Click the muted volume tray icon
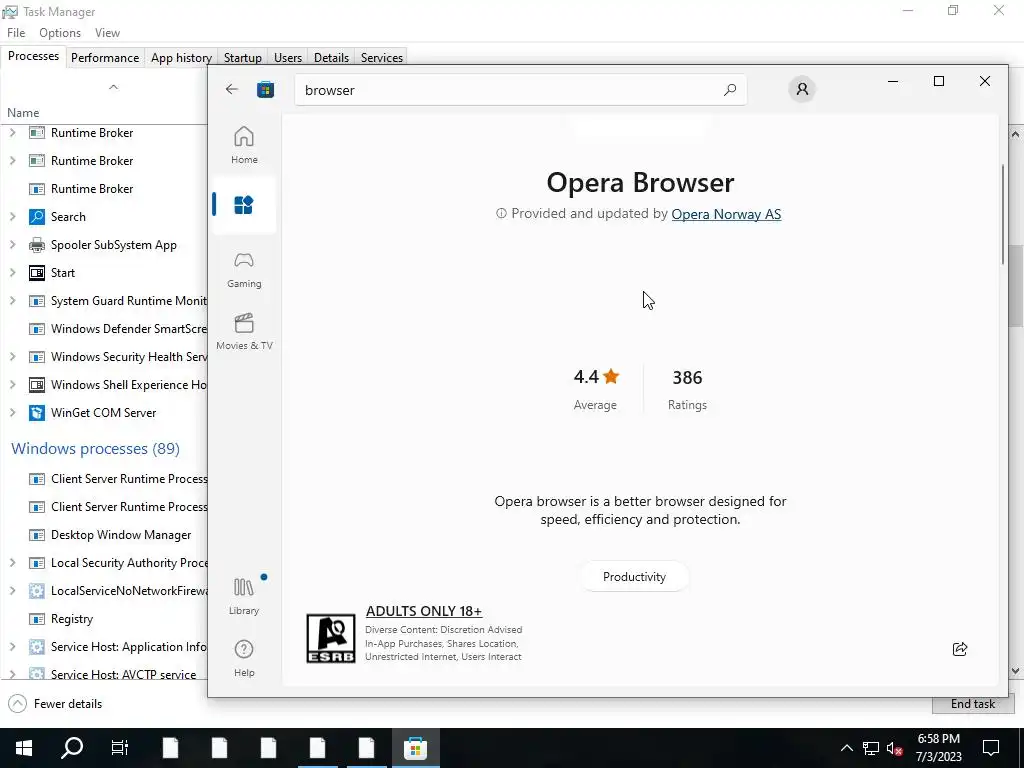The height and width of the screenshot is (768, 1024). [x=895, y=748]
